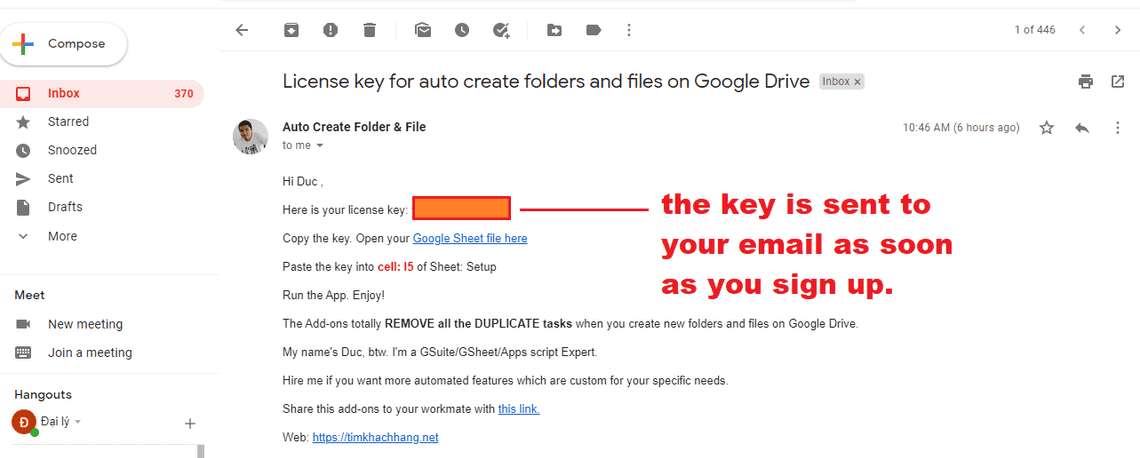Viewport: 1140px width, 458px height.
Task: Click the Compose button
Action: click(x=64, y=44)
